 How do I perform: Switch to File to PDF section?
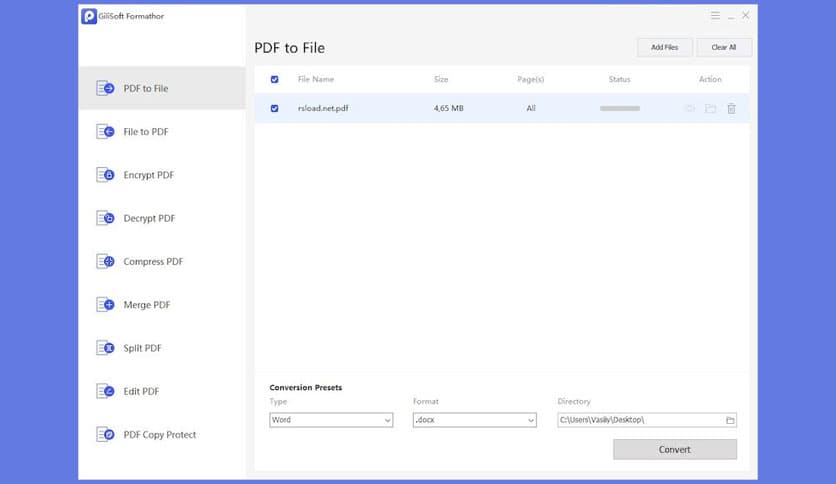pyautogui.click(x=162, y=131)
